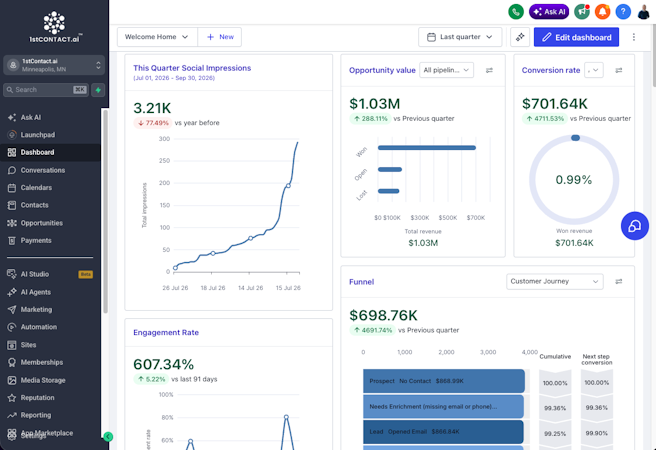Expand the Last quarter date dropdown
Image resolution: width=656 pixels, height=450 pixels.
[x=460, y=37]
